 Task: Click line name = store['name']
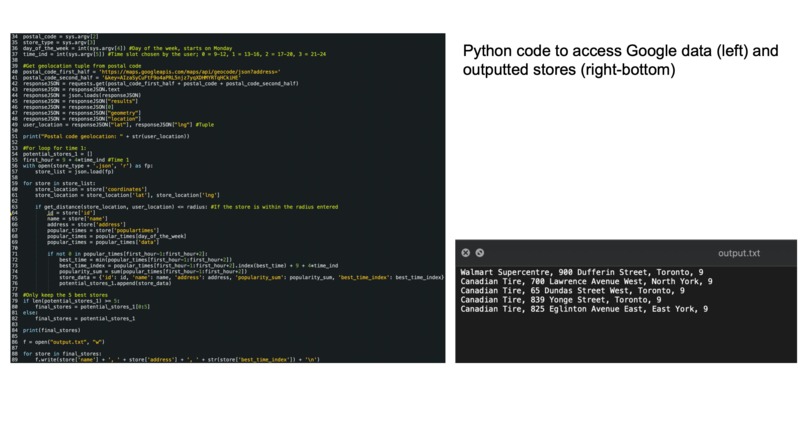click(77, 219)
